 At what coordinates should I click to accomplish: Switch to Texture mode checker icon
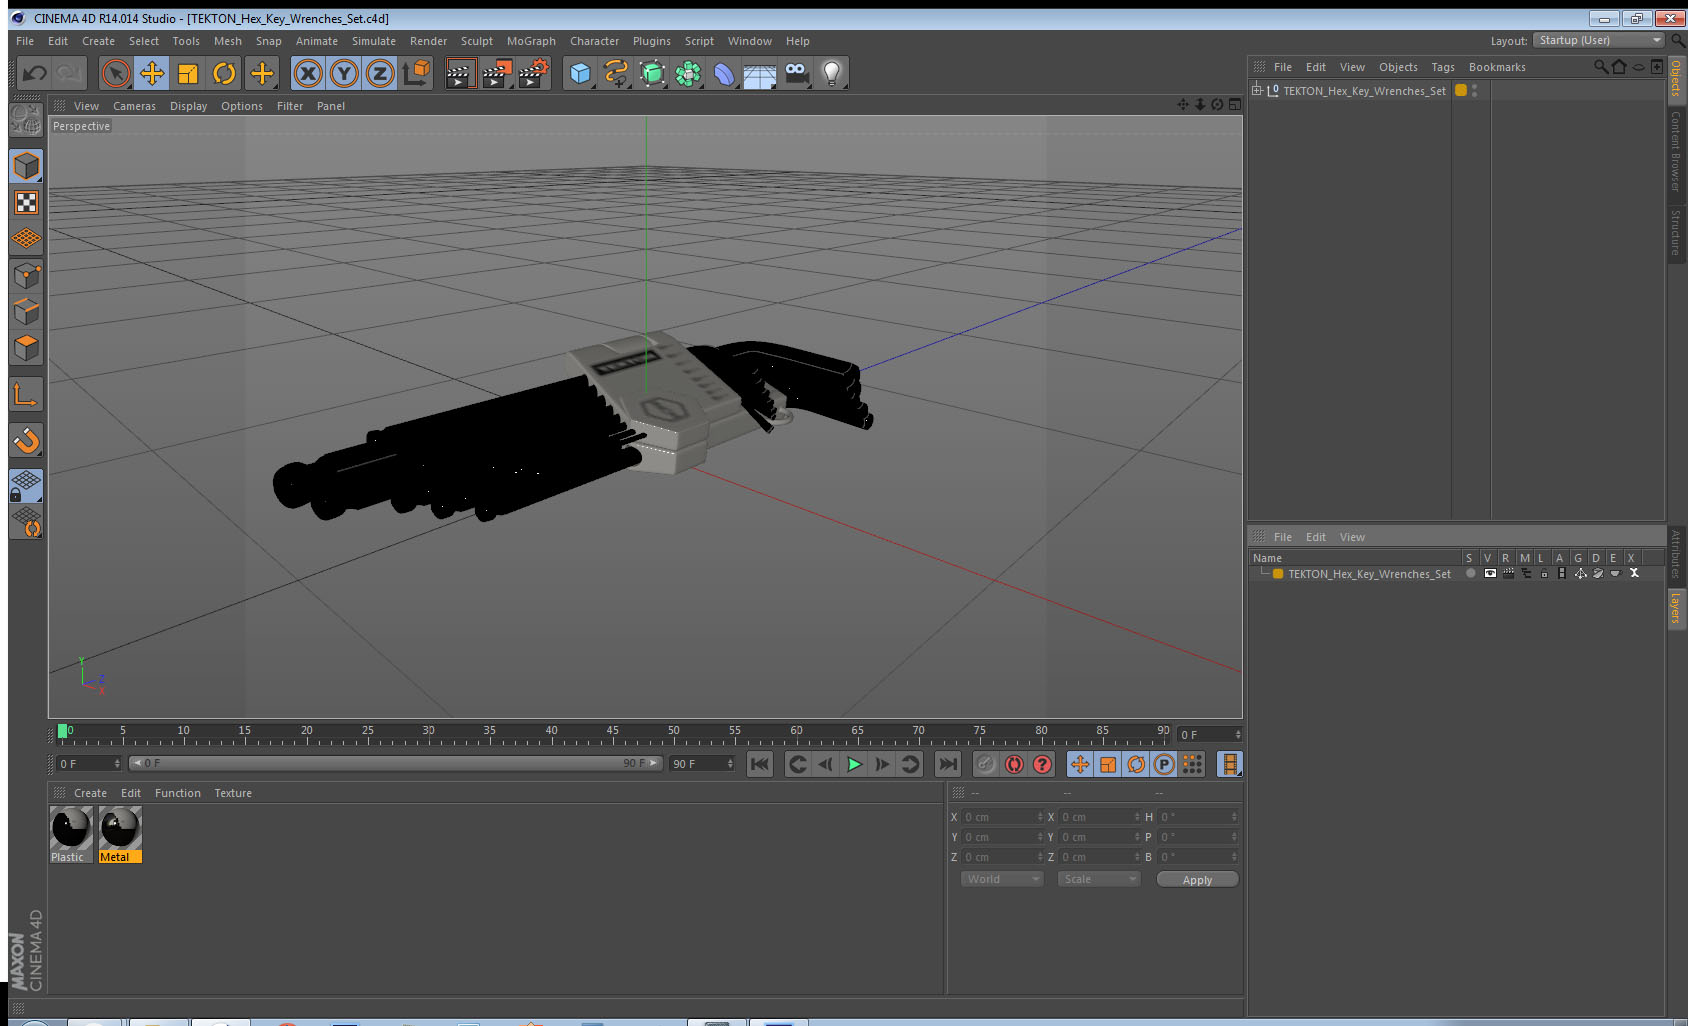26,203
